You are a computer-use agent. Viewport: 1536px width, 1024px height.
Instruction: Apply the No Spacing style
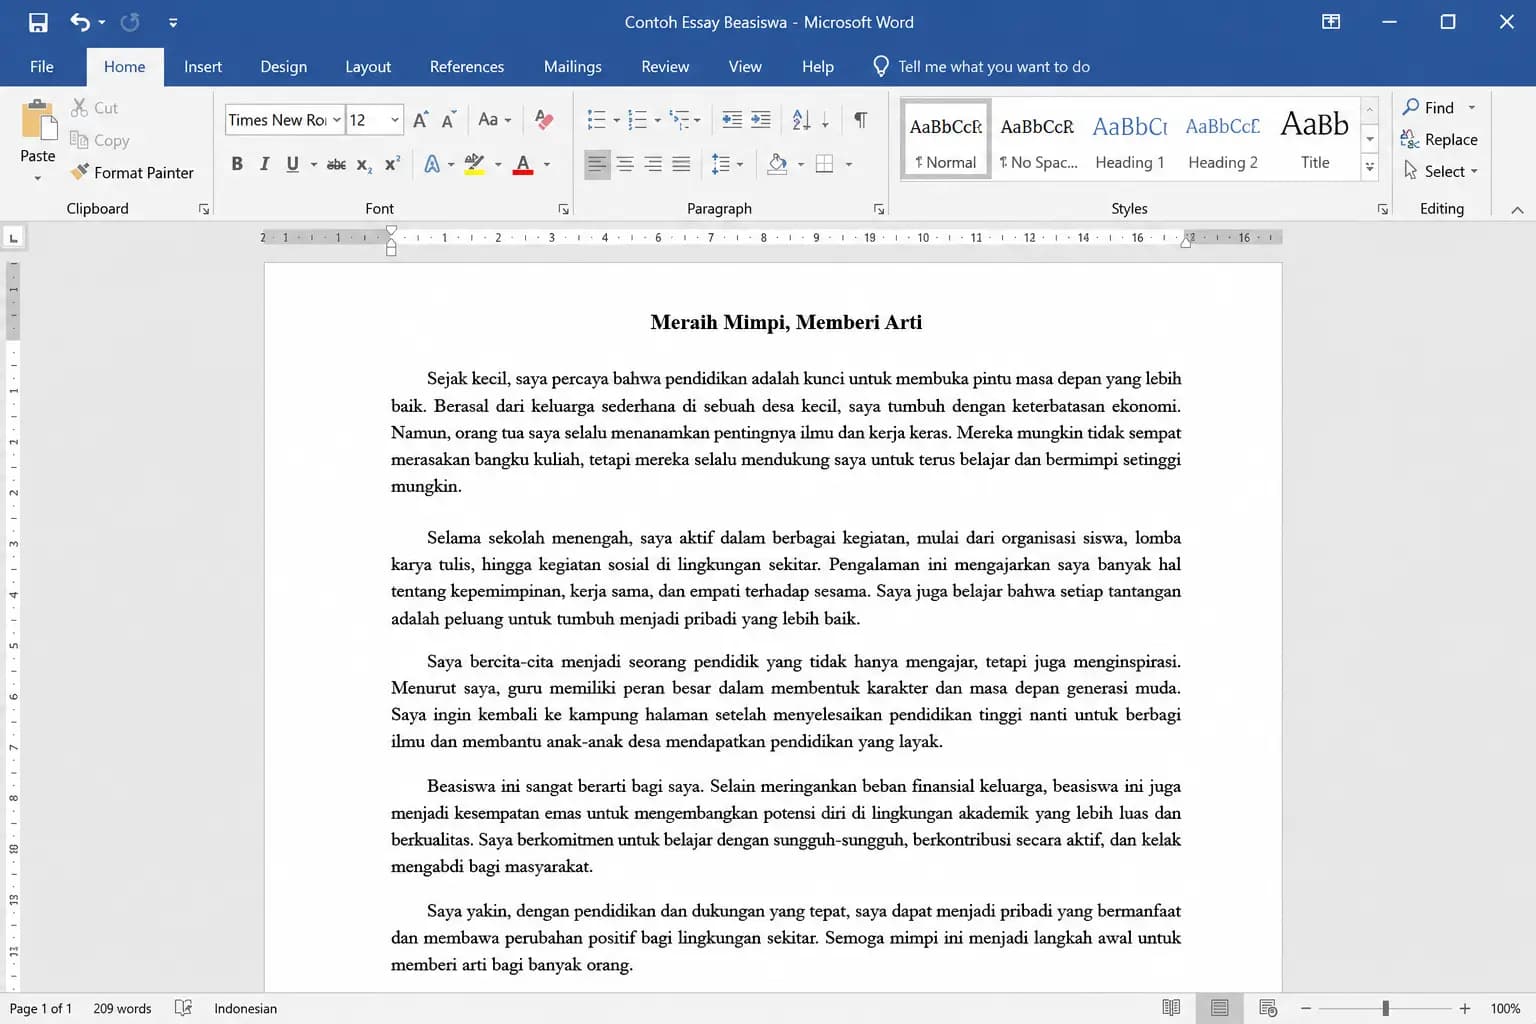coord(1038,141)
